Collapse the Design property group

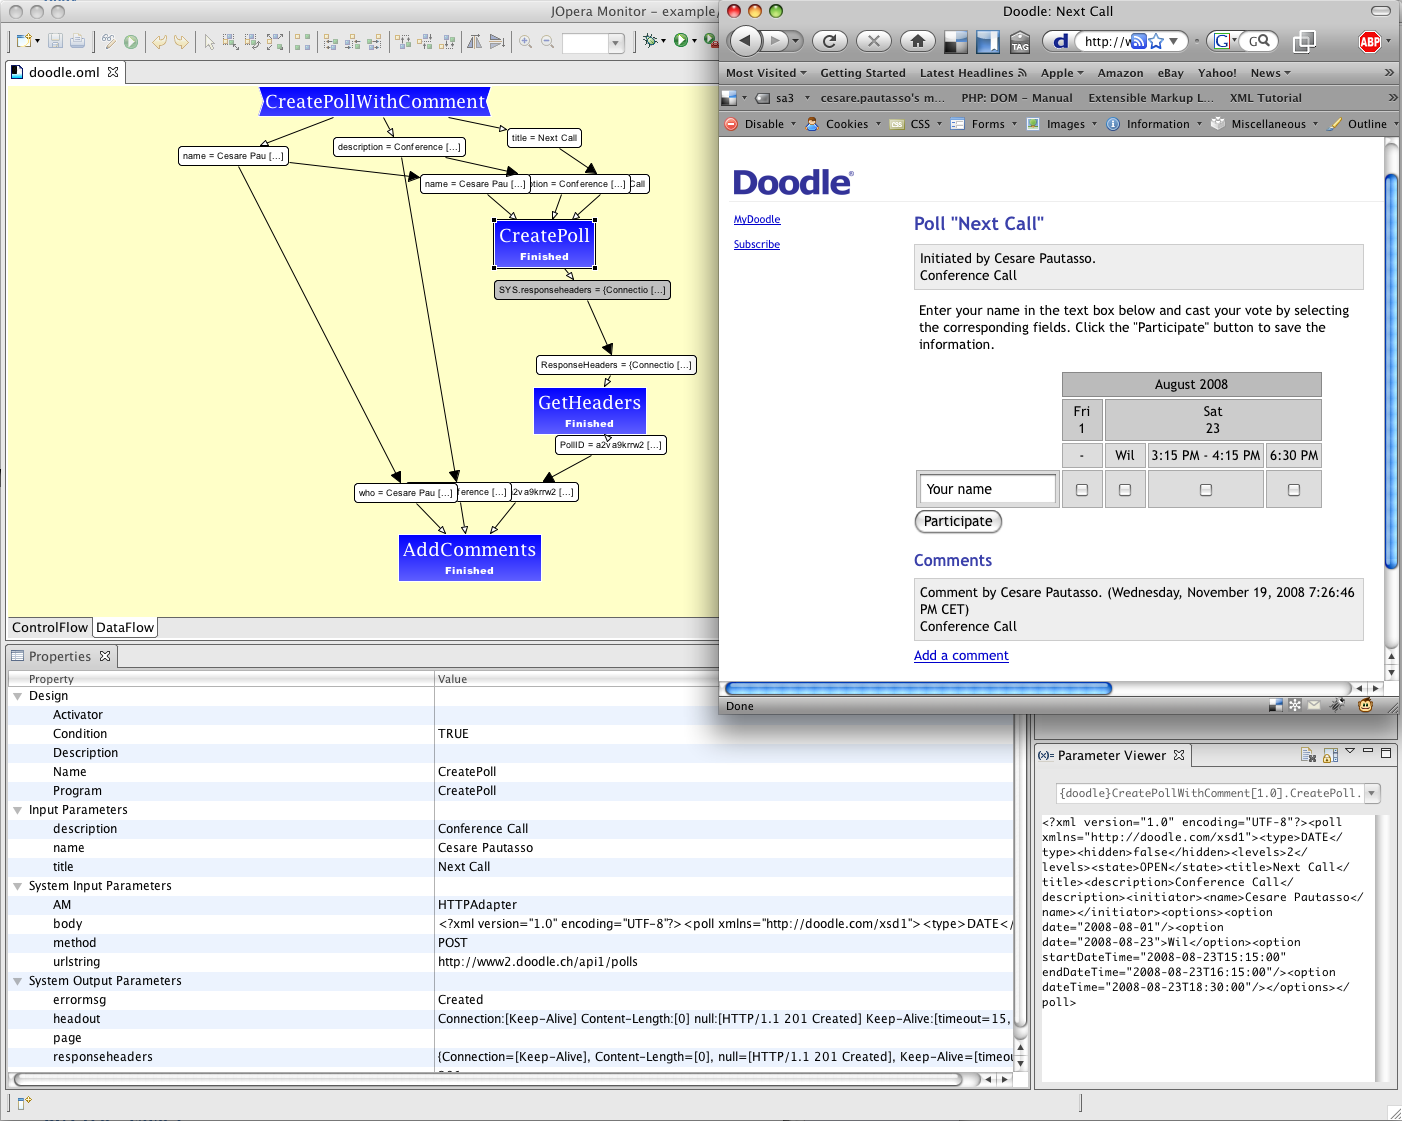[x=18, y=696]
